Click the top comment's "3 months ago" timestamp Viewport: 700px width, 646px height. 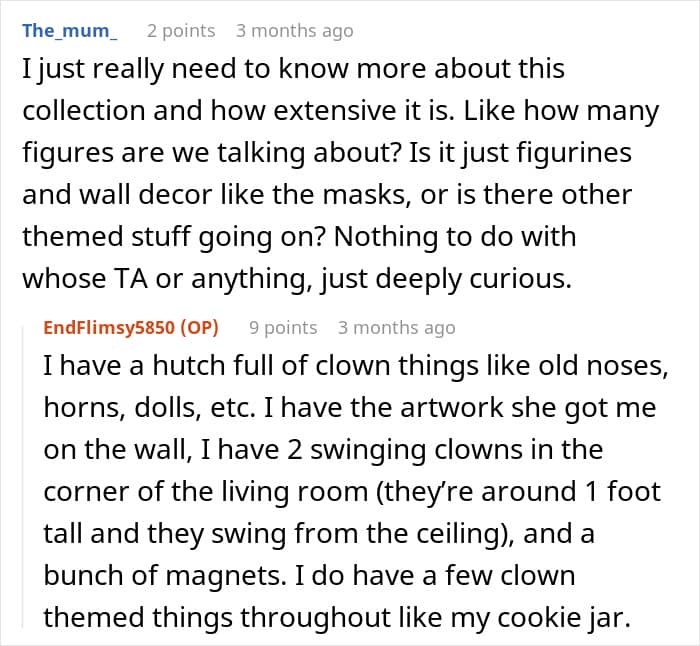pos(295,31)
